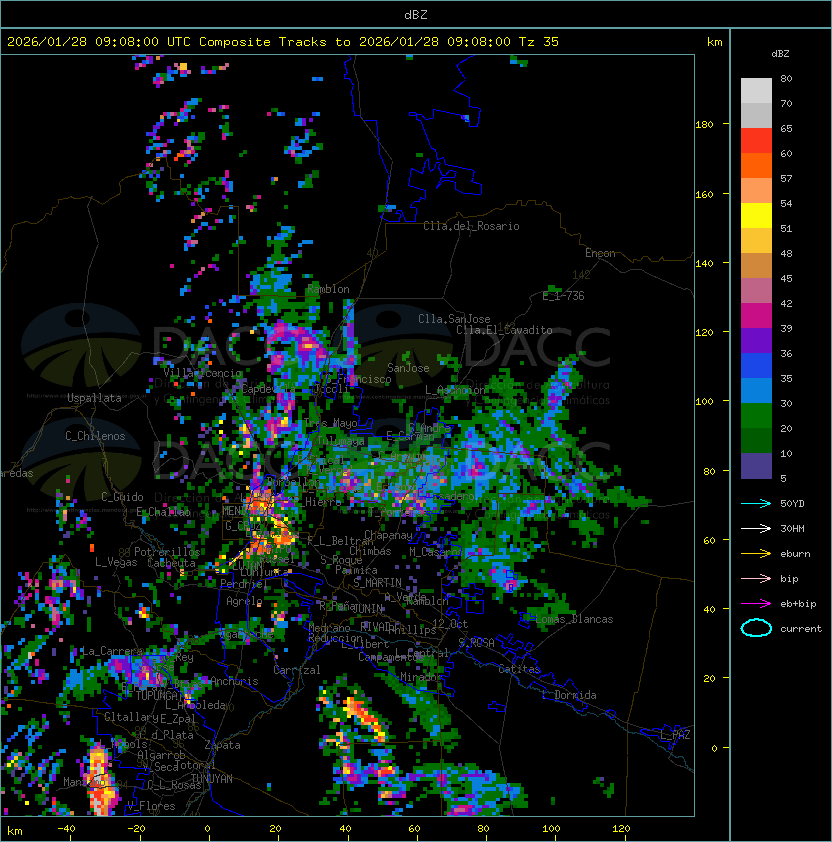Click the '12_Oct' map label

pyautogui.click(x=450, y=624)
